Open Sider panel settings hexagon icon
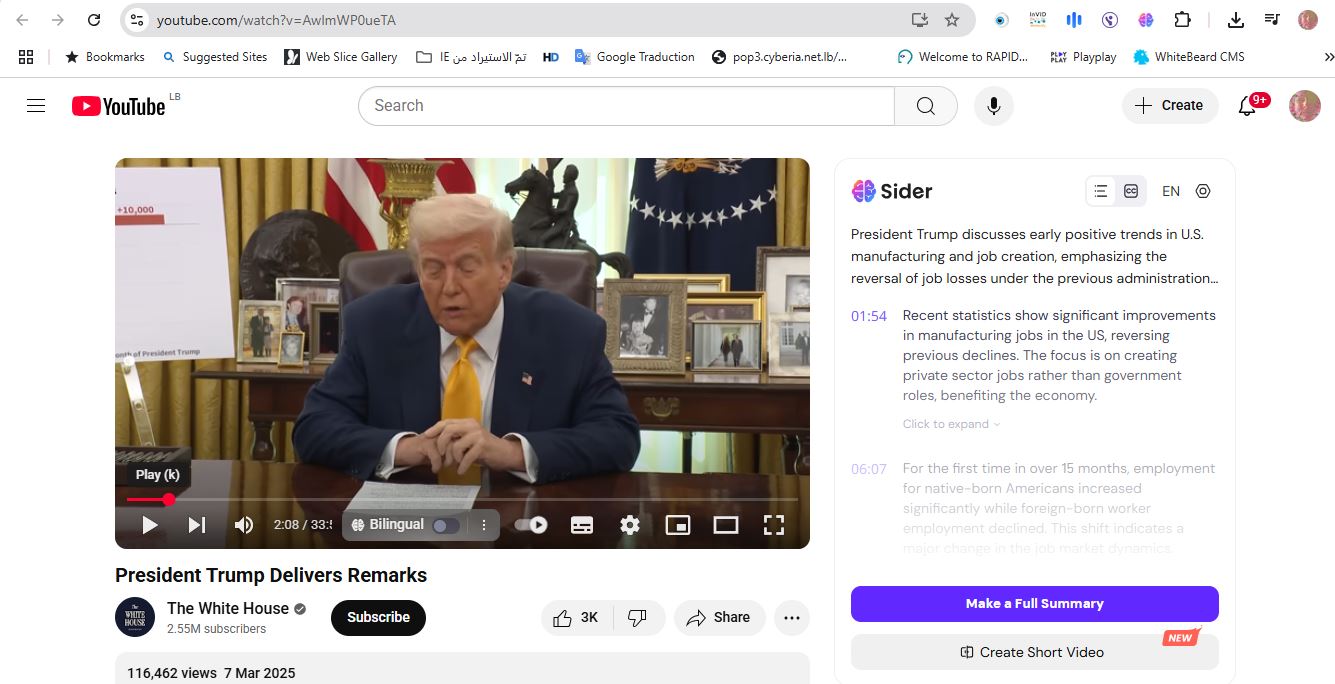This screenshot has height=684, width=1335. (x=1203, y=191)
